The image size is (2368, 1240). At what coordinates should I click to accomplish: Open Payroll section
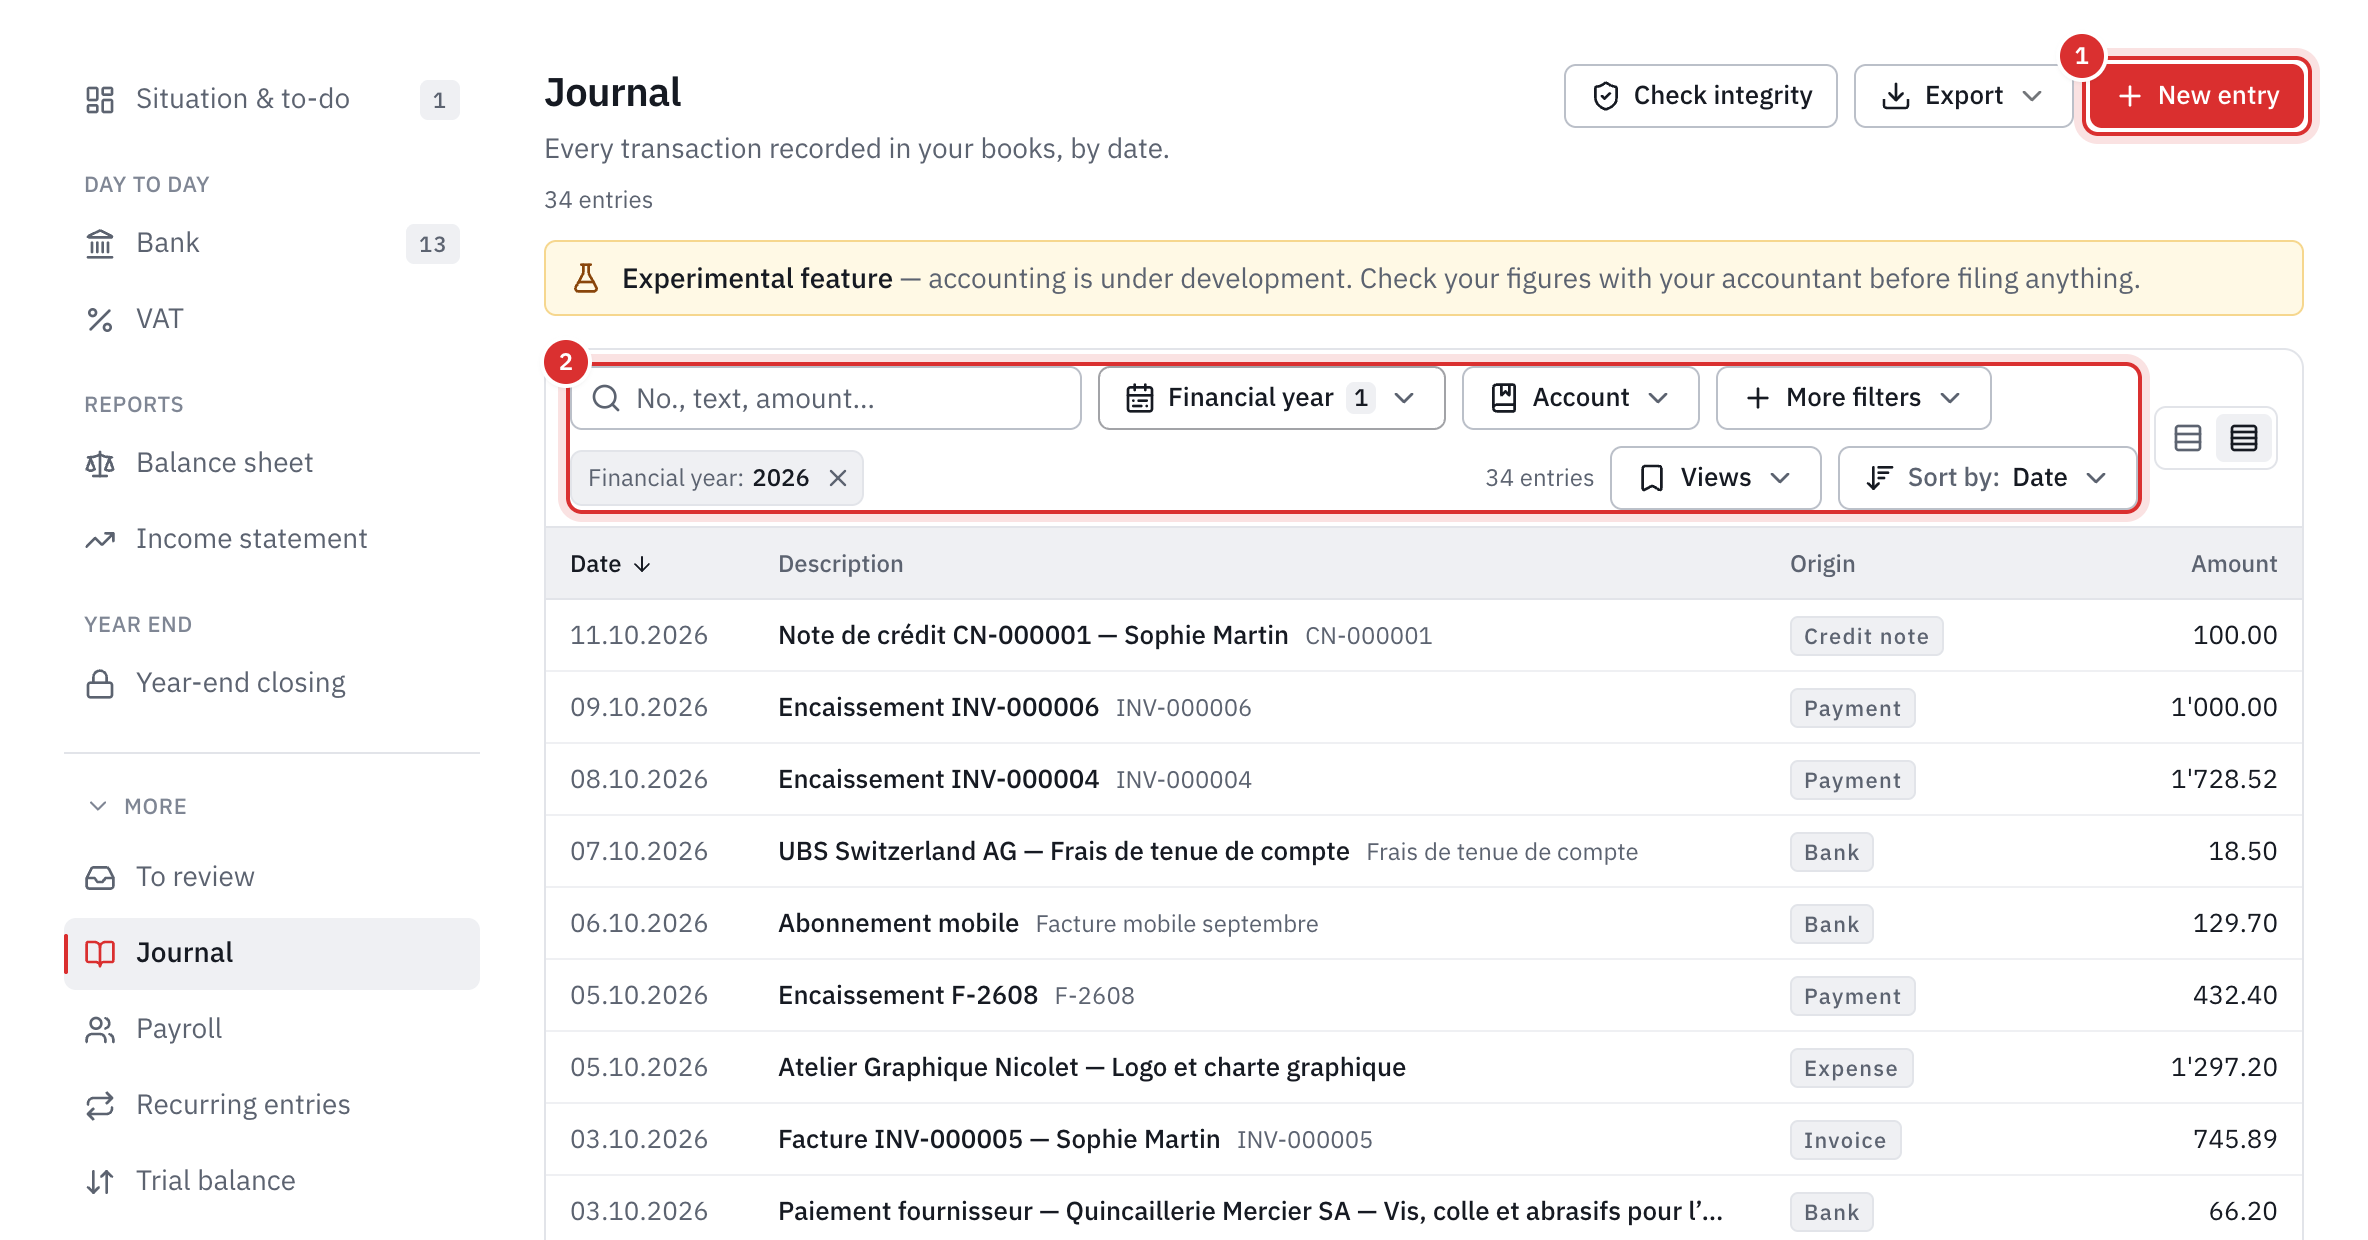tap(271, 1029)
